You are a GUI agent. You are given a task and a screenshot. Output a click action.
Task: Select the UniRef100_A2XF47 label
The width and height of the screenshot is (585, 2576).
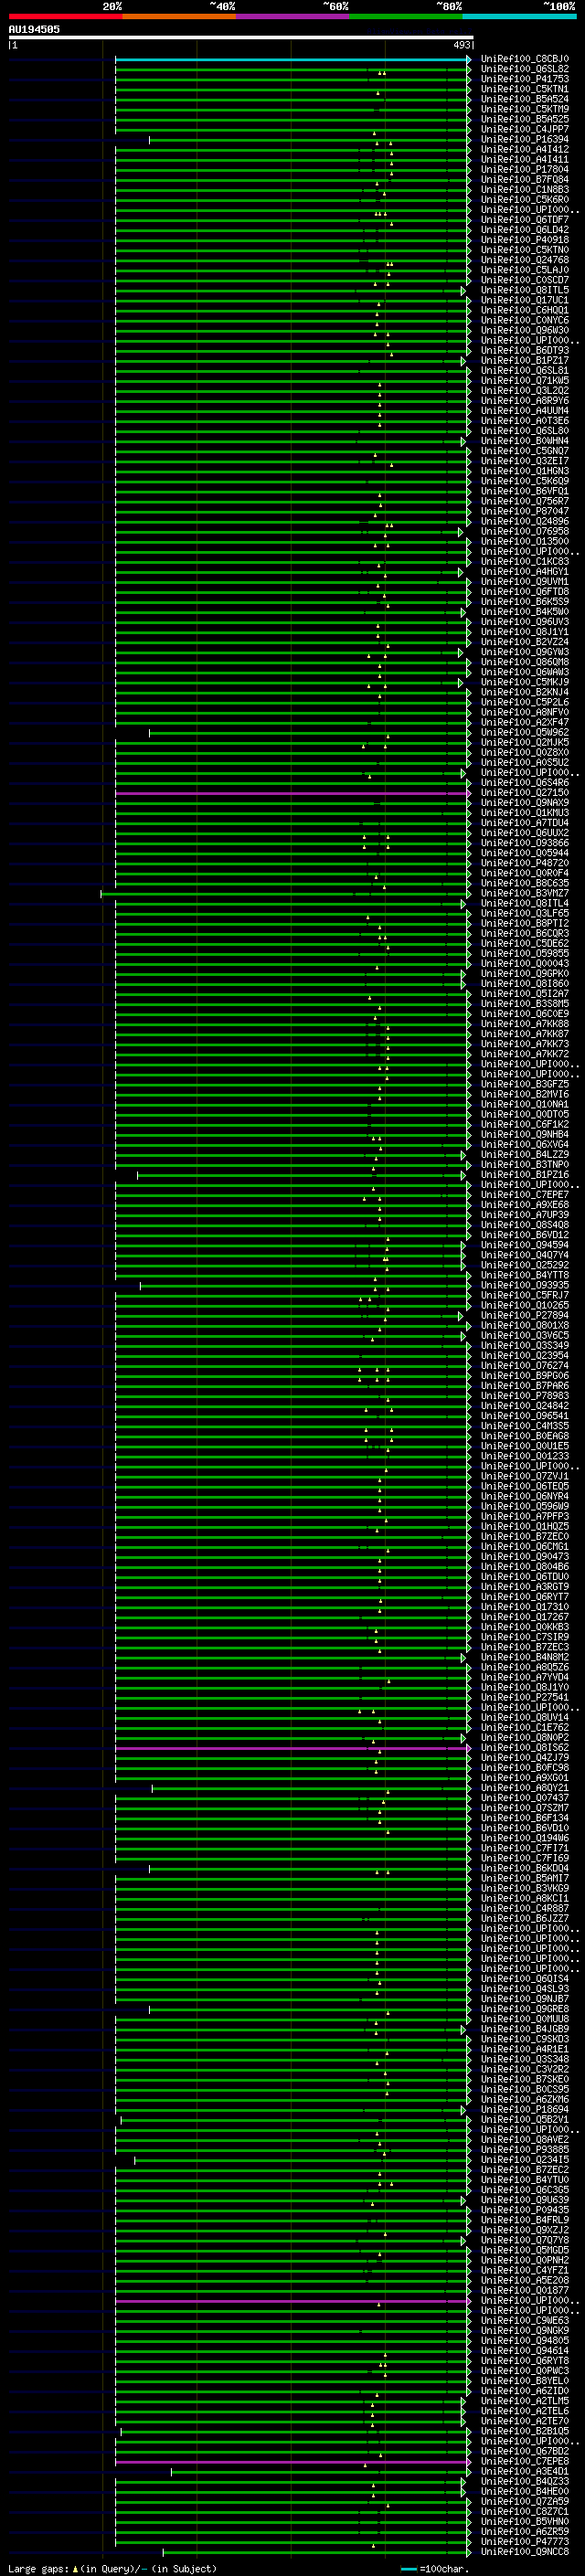click(525, 722)
